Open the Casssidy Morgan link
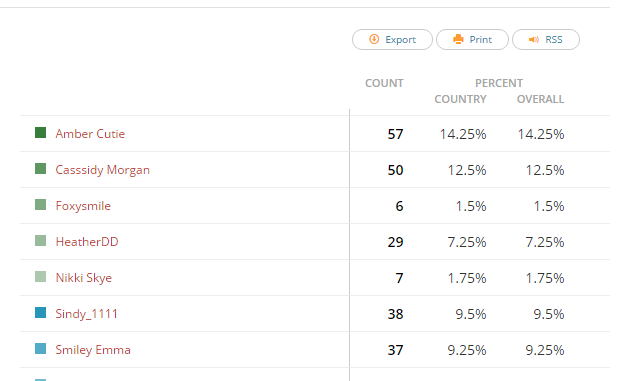The image size is (639, 381). coord(103,170)
